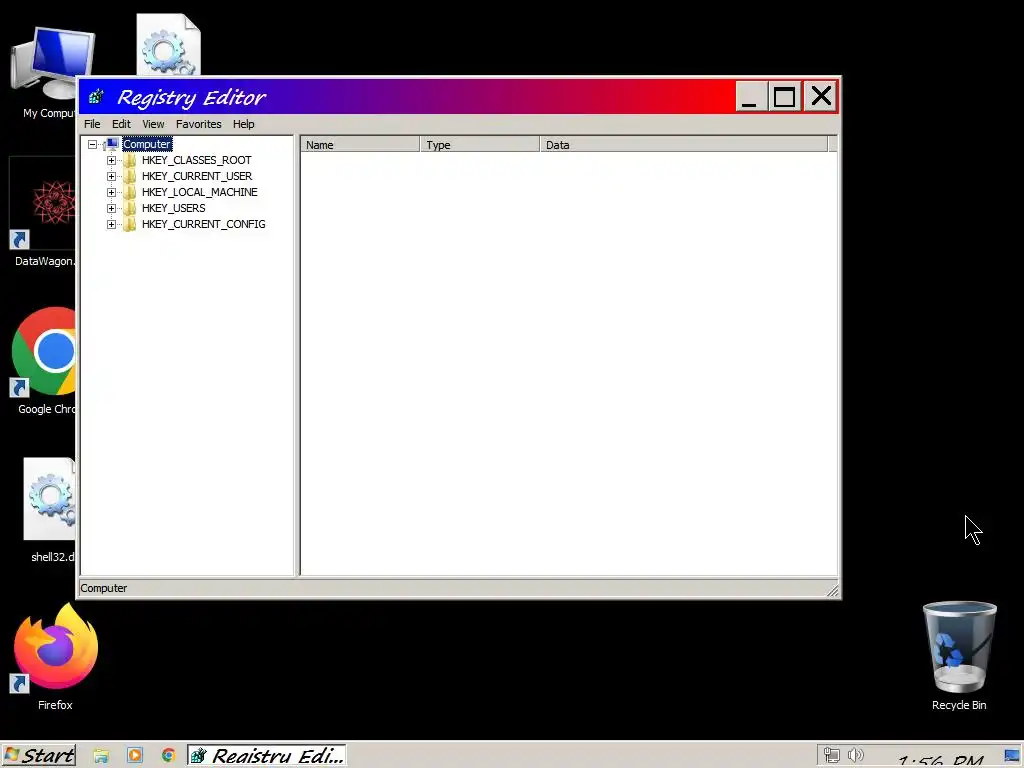Select the Computer tree label
Image resolution: width=1024 pixels, height=768 pixels.
pyautogui.click(x=147, y=144)
